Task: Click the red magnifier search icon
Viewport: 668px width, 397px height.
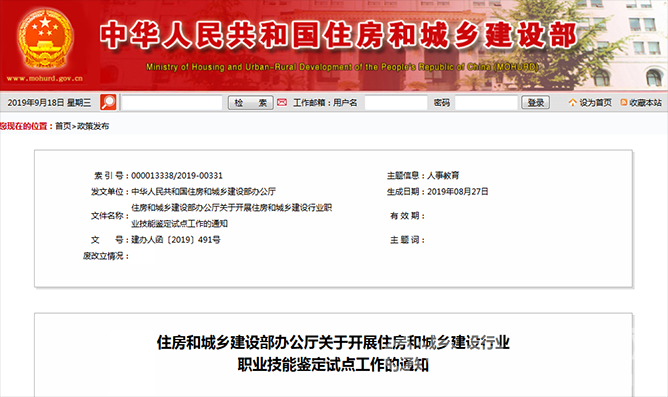Action: click(108, 102)
